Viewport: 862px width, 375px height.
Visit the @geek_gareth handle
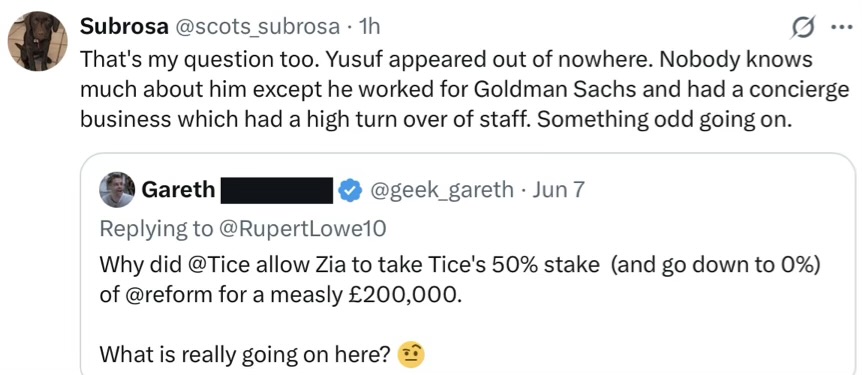pyautogui.click(x=442, y=190)
